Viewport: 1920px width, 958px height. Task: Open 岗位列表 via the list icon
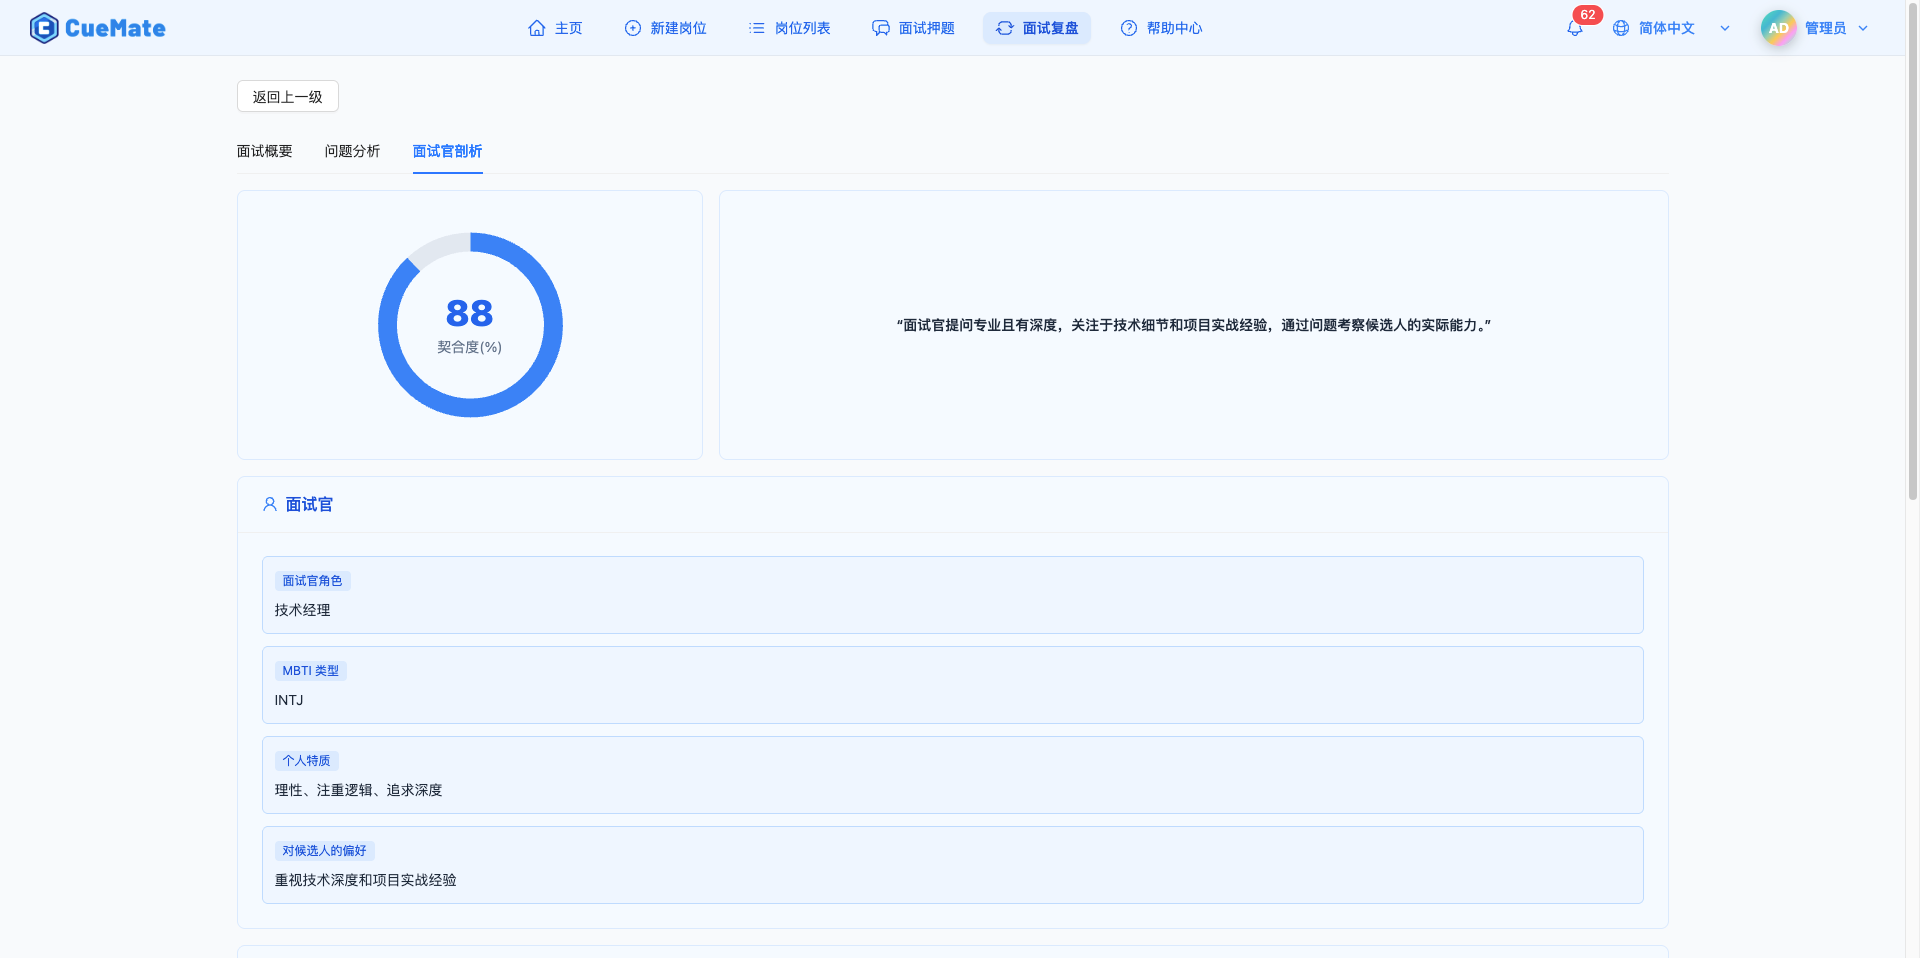[757, 28]
